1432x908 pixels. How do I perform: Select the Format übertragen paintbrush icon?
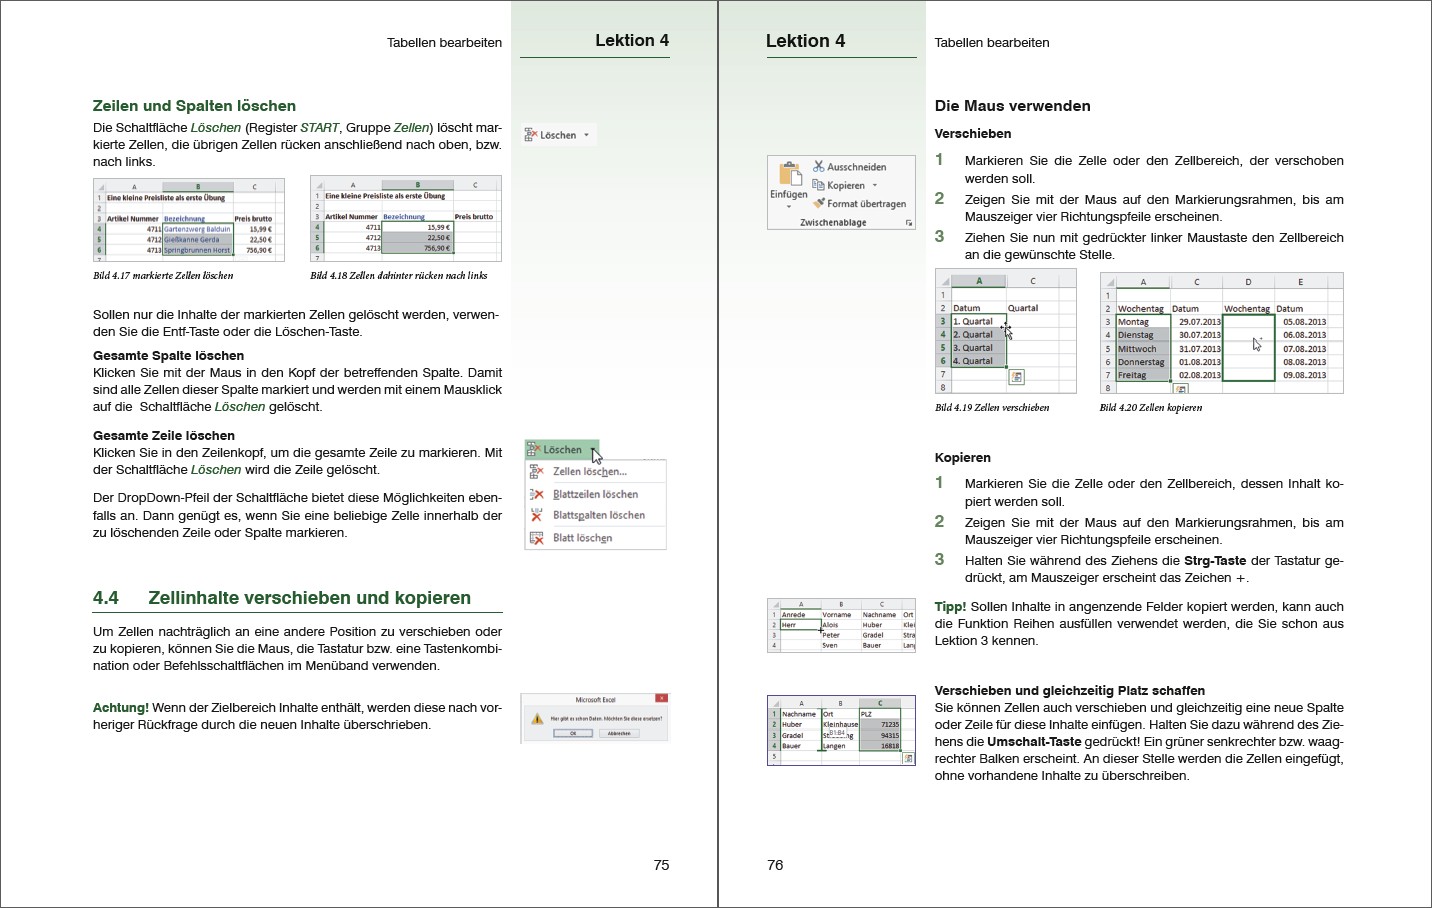tap(819, 203)
